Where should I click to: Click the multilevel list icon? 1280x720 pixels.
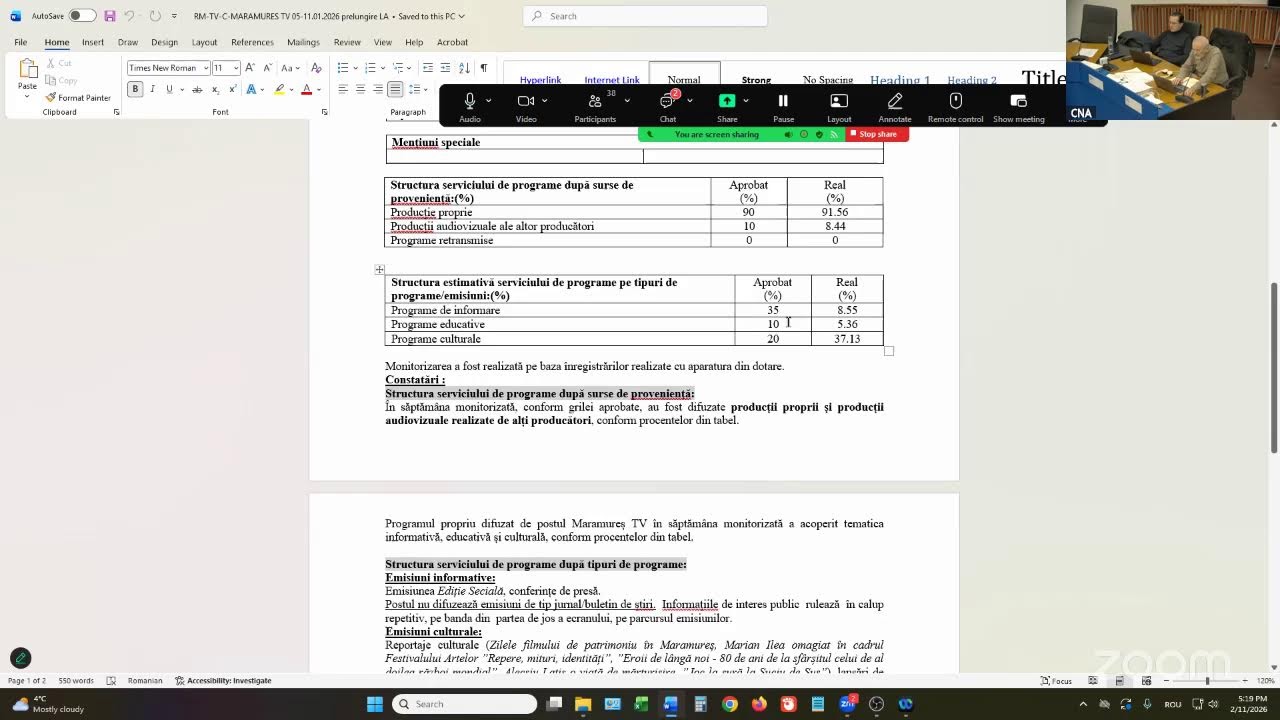397,68
